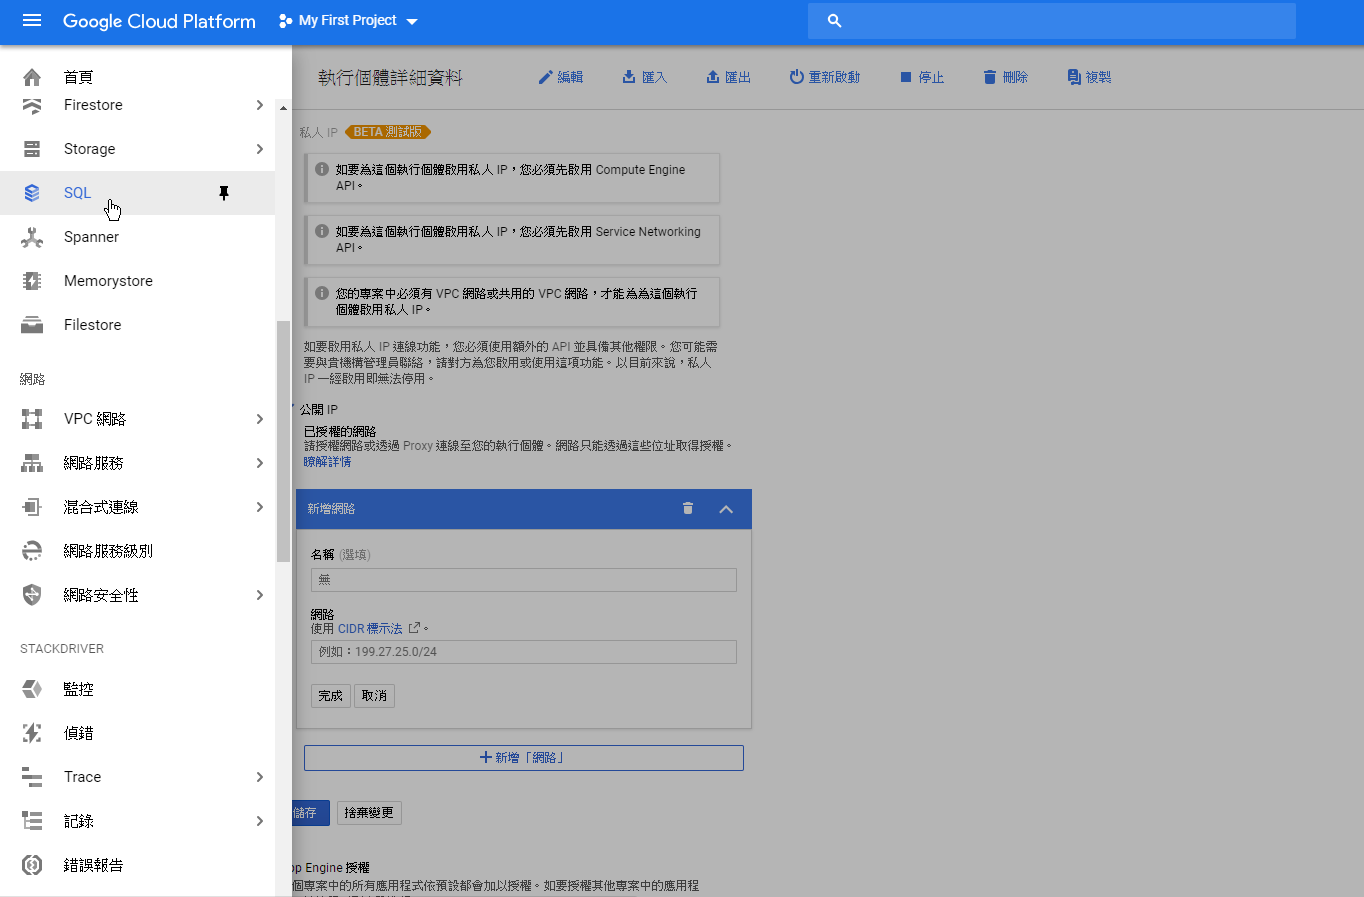The width and height of the screenshot is (1364, 897).
Task: Select 網路服務級別 menu item
Action: click(x=138, y=551)
